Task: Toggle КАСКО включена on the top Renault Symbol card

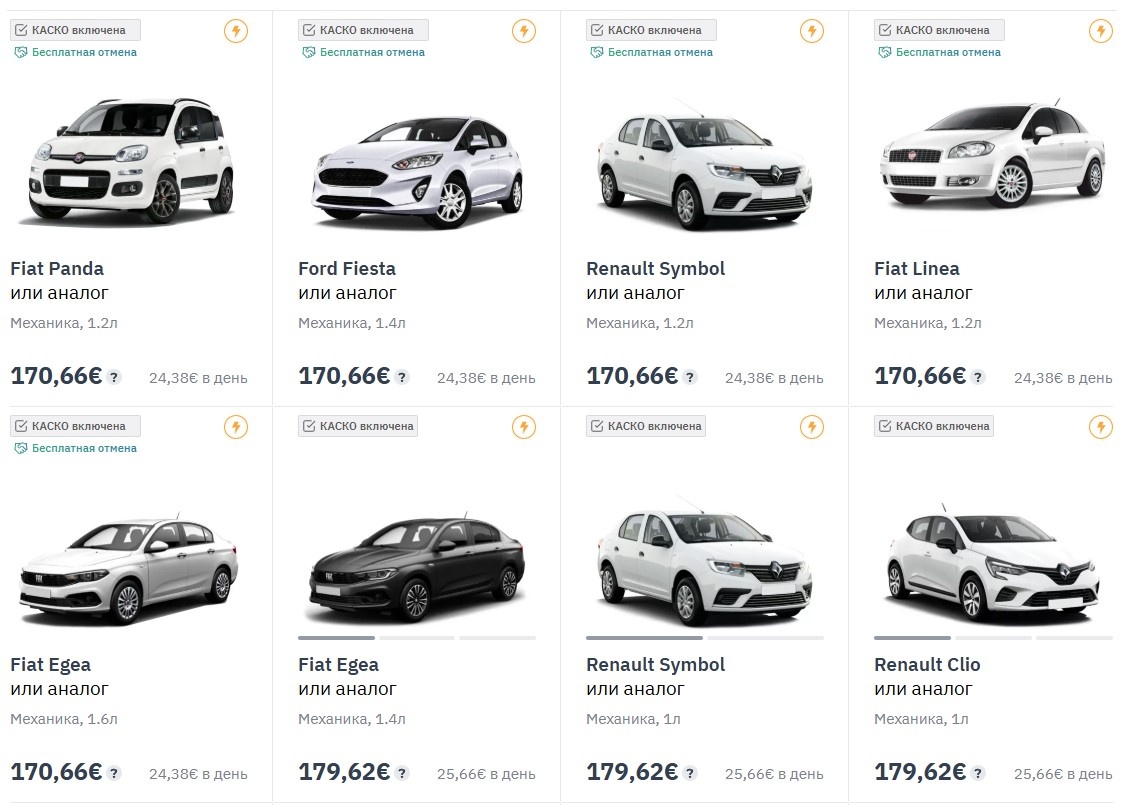Action: coord(596,29)
